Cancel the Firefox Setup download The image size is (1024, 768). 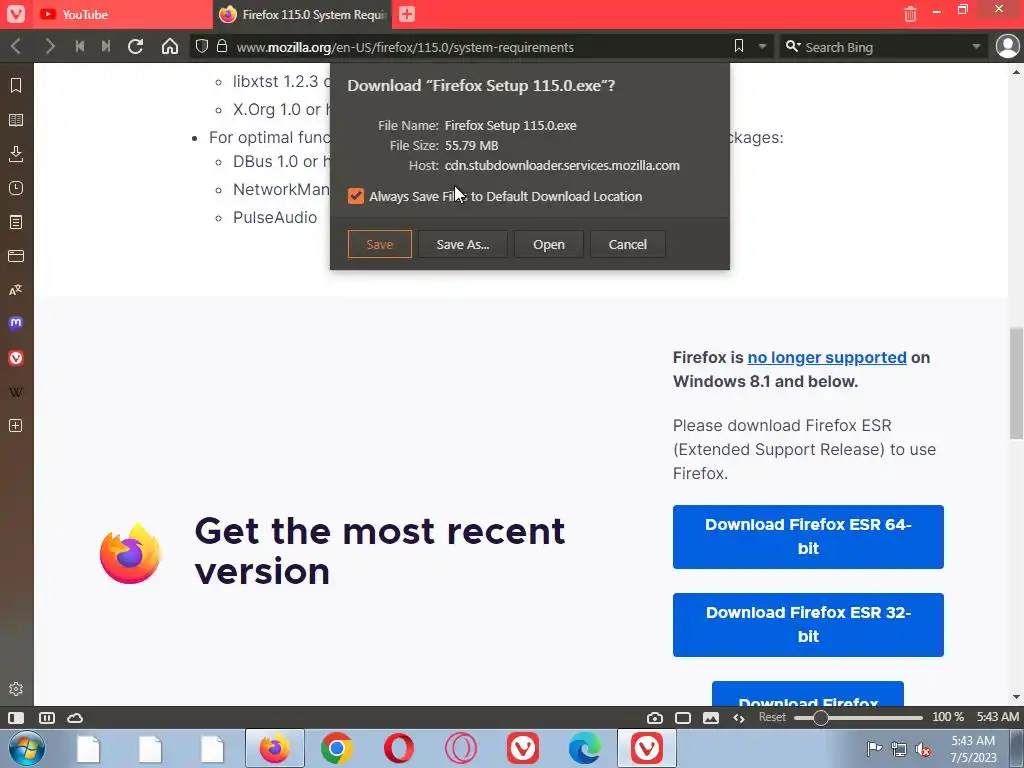point(628,244)
